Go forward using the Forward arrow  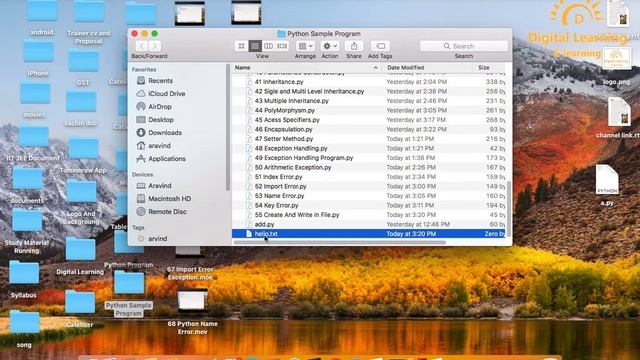tap(155, 46)
